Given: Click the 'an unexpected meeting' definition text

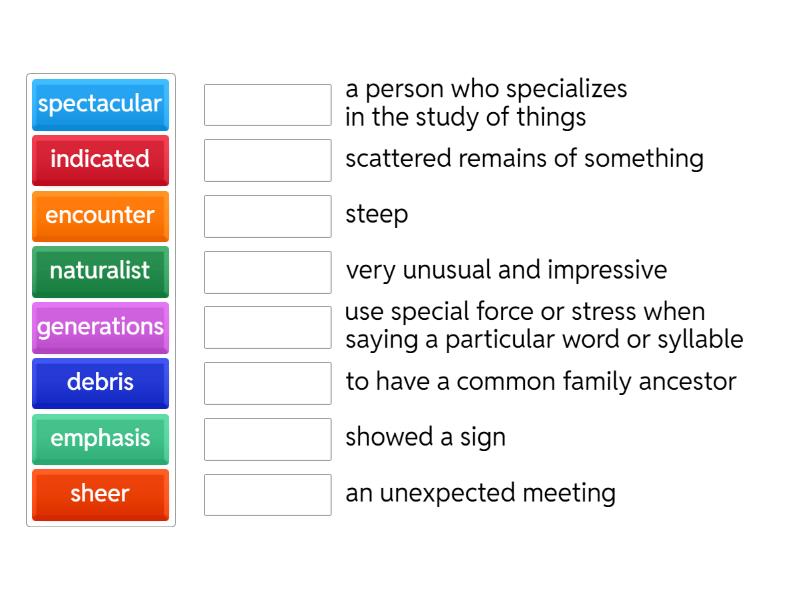Looking at the screenshot, I should (x=480, y=493).
